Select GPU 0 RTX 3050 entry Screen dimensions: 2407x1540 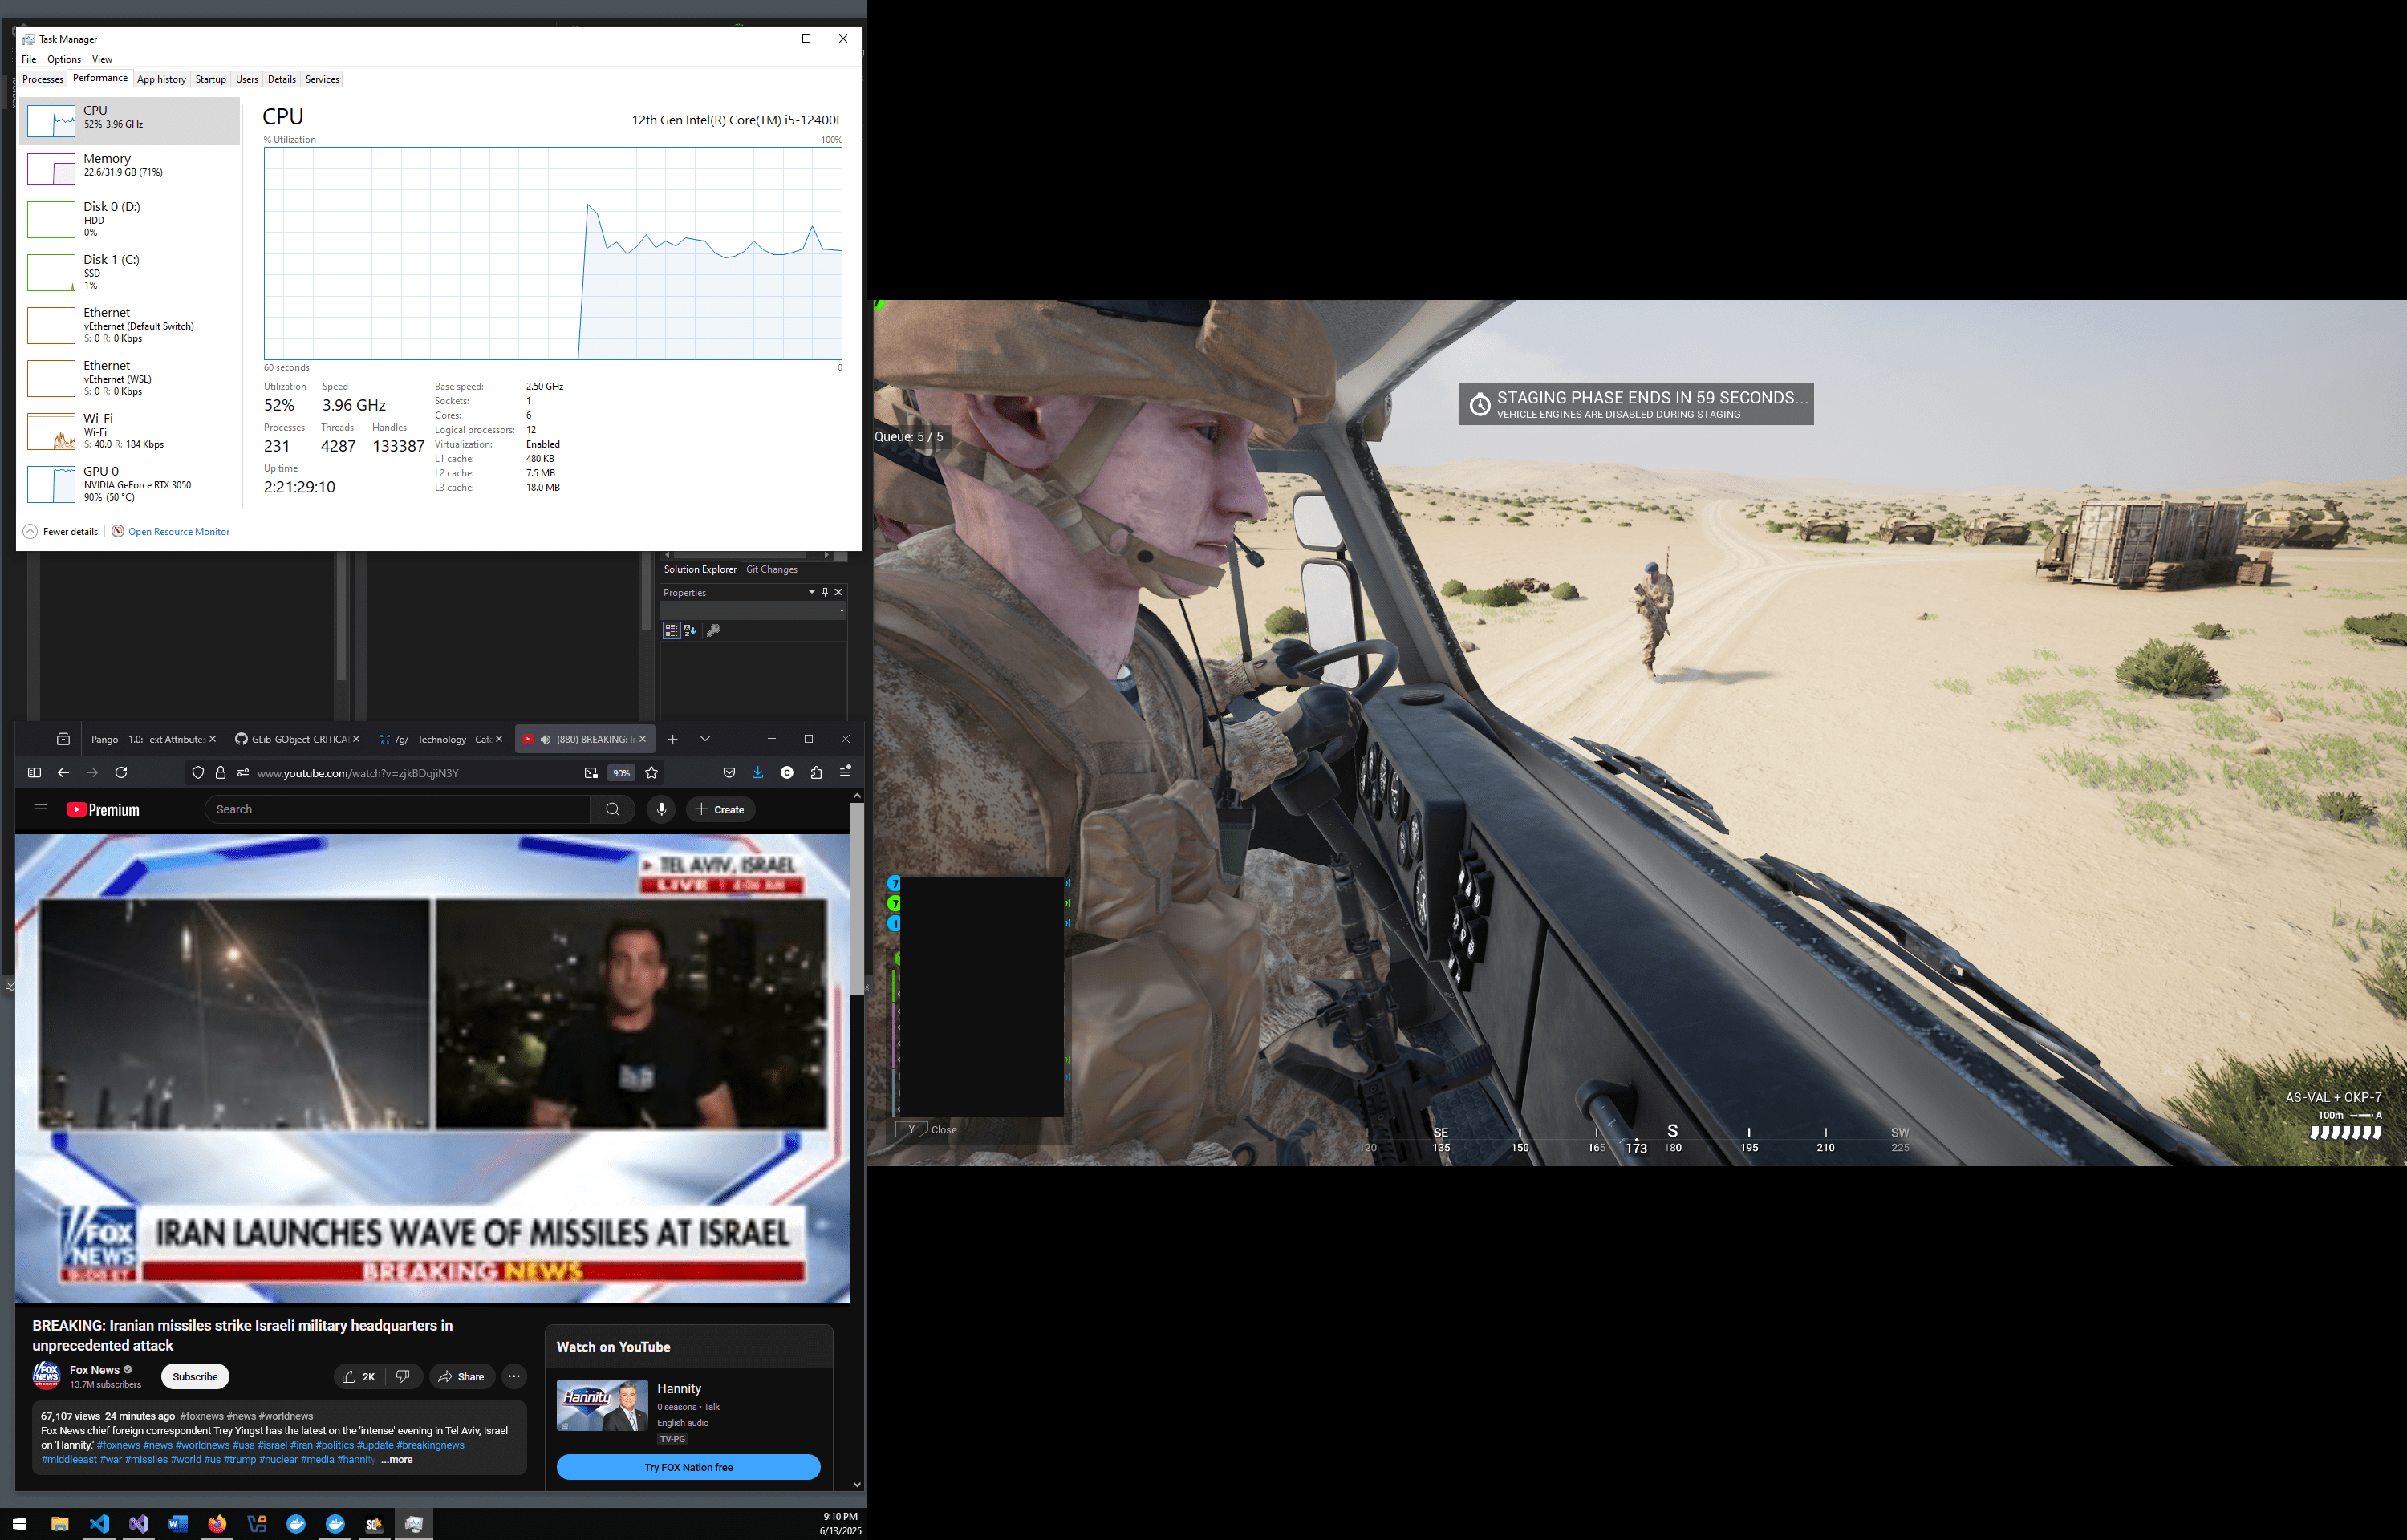coord(130,484)
